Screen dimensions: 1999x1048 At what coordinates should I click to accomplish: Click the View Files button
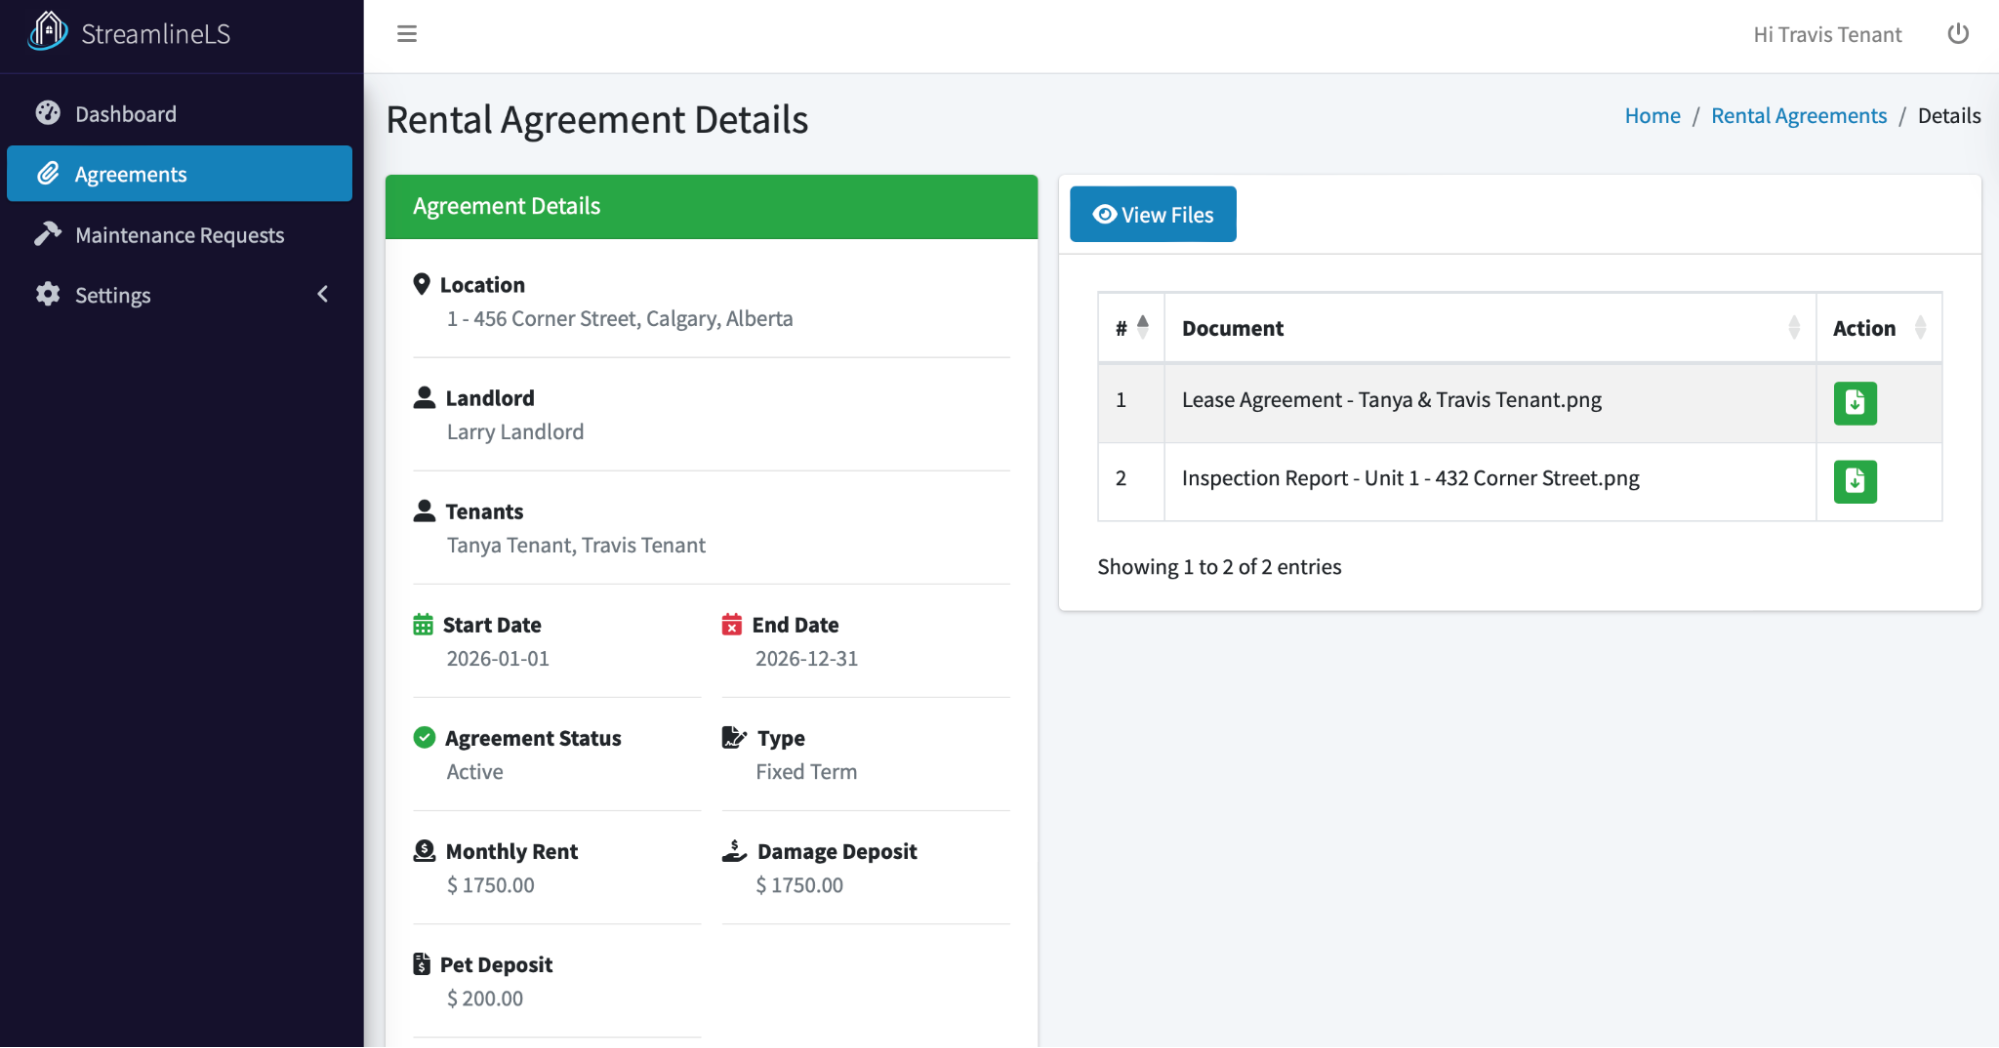pyautogui.click(x=1152, y=214)
